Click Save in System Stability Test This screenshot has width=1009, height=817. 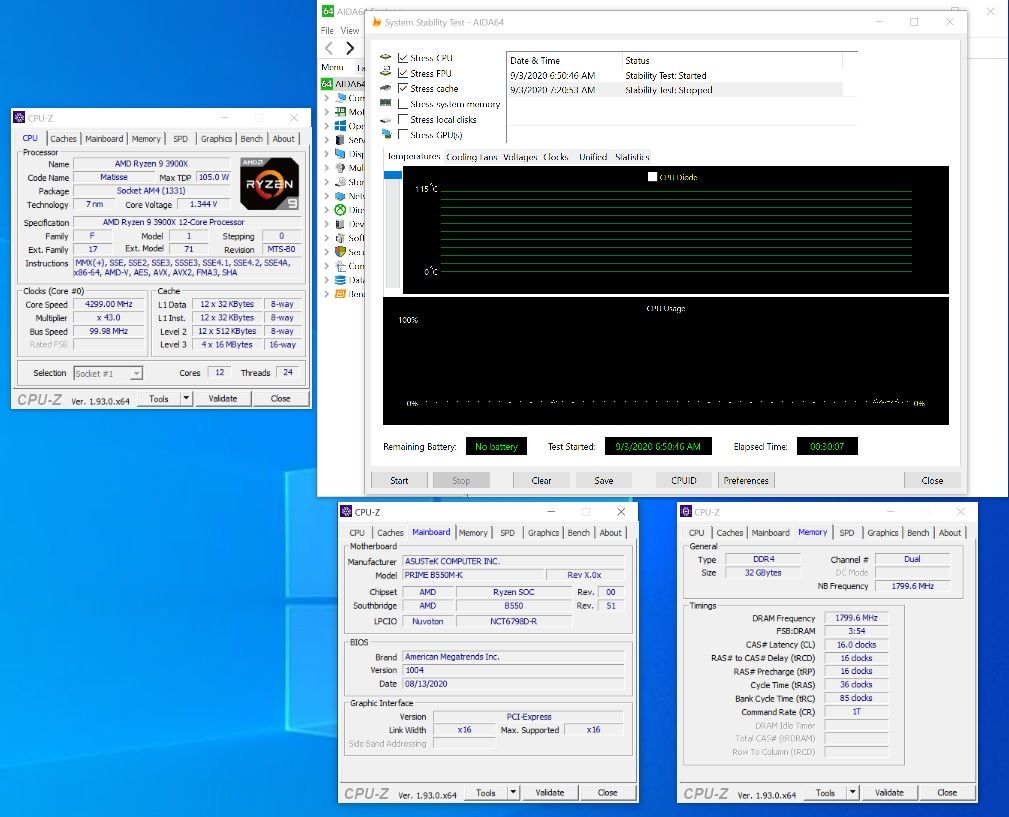(x=604, y=481)
